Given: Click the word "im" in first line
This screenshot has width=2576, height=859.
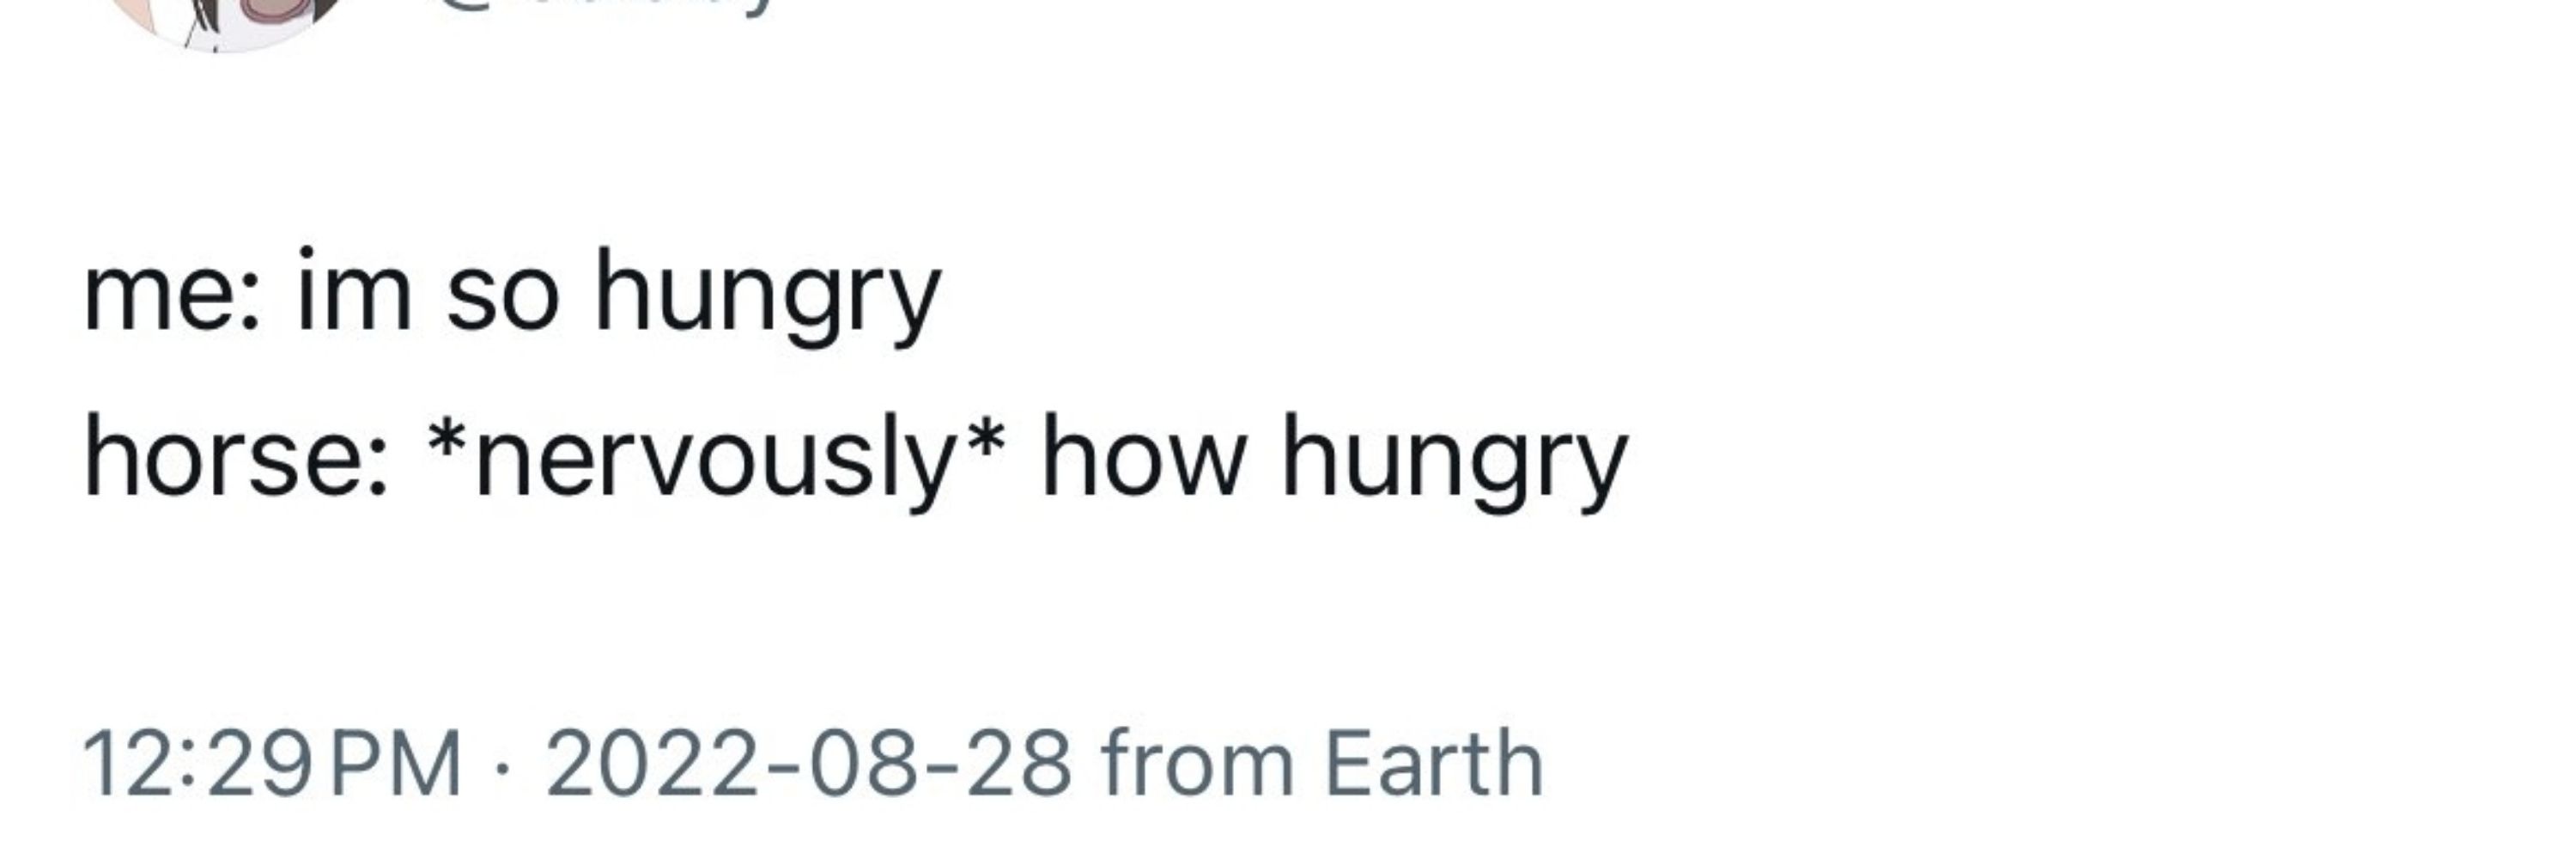Looking at the screenshot, I should (354, 290).
